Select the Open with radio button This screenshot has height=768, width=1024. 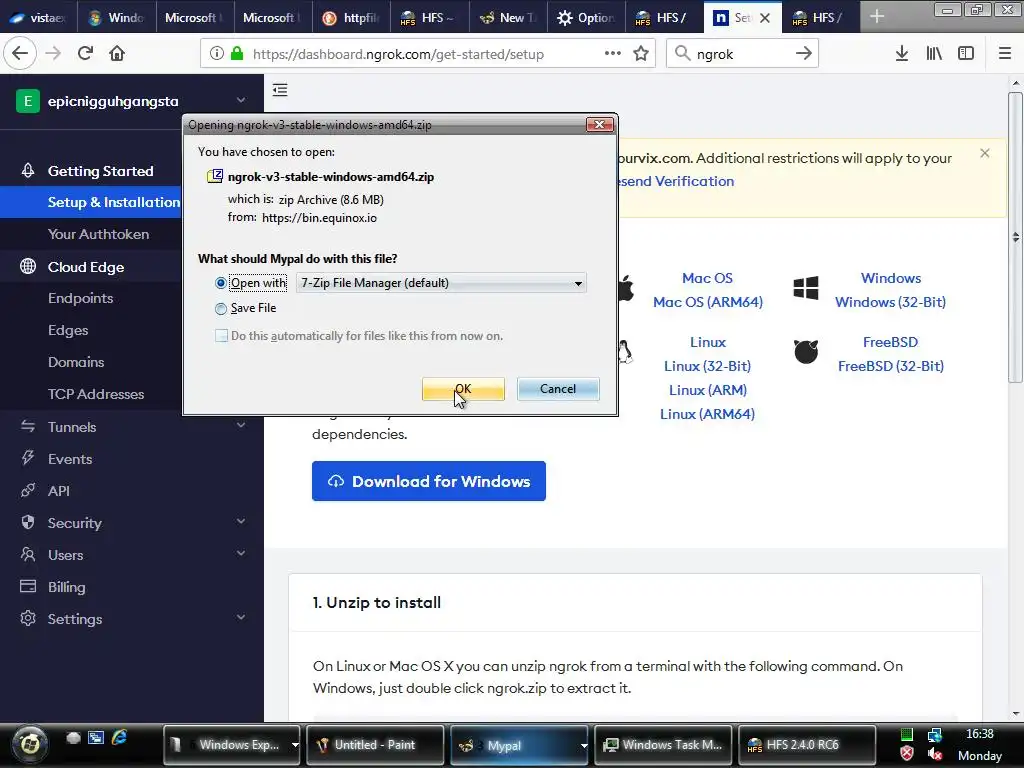coord(221,283)
